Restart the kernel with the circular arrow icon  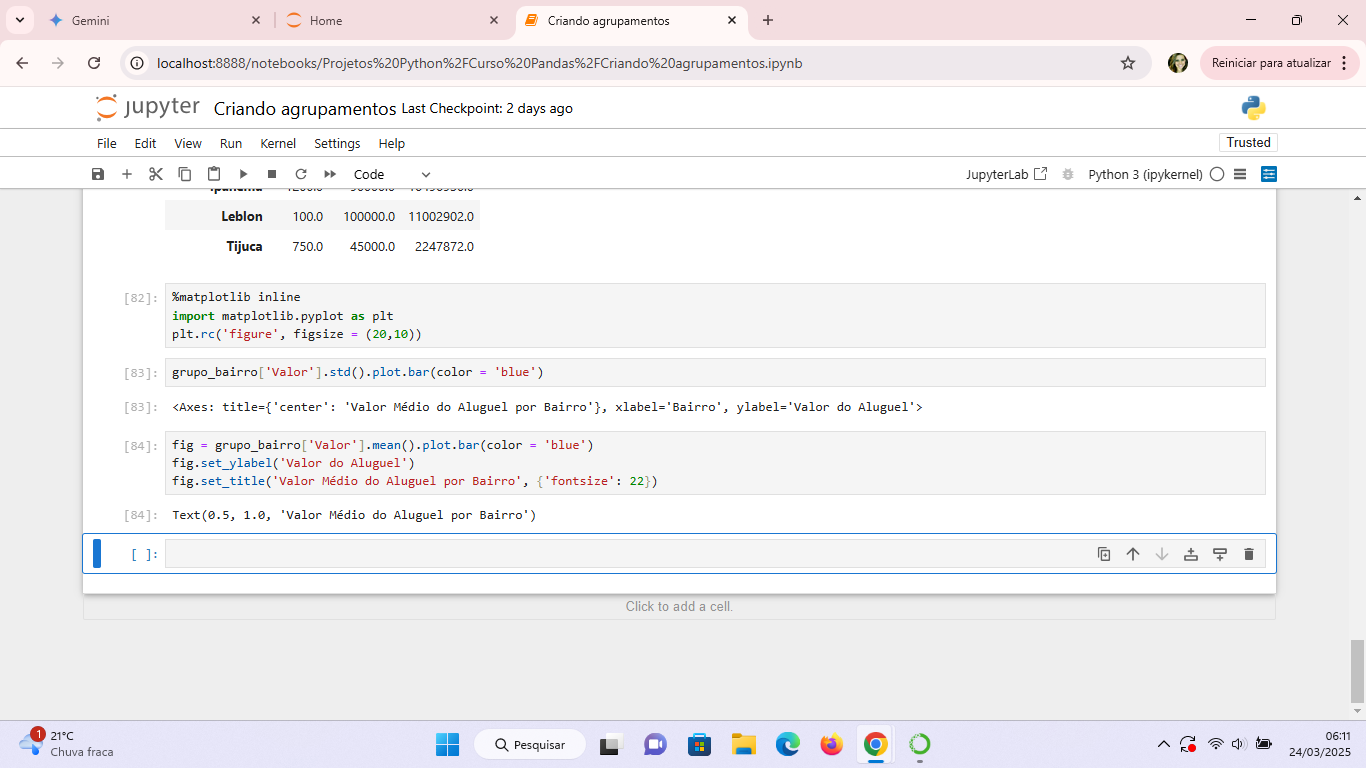point(300,174)
